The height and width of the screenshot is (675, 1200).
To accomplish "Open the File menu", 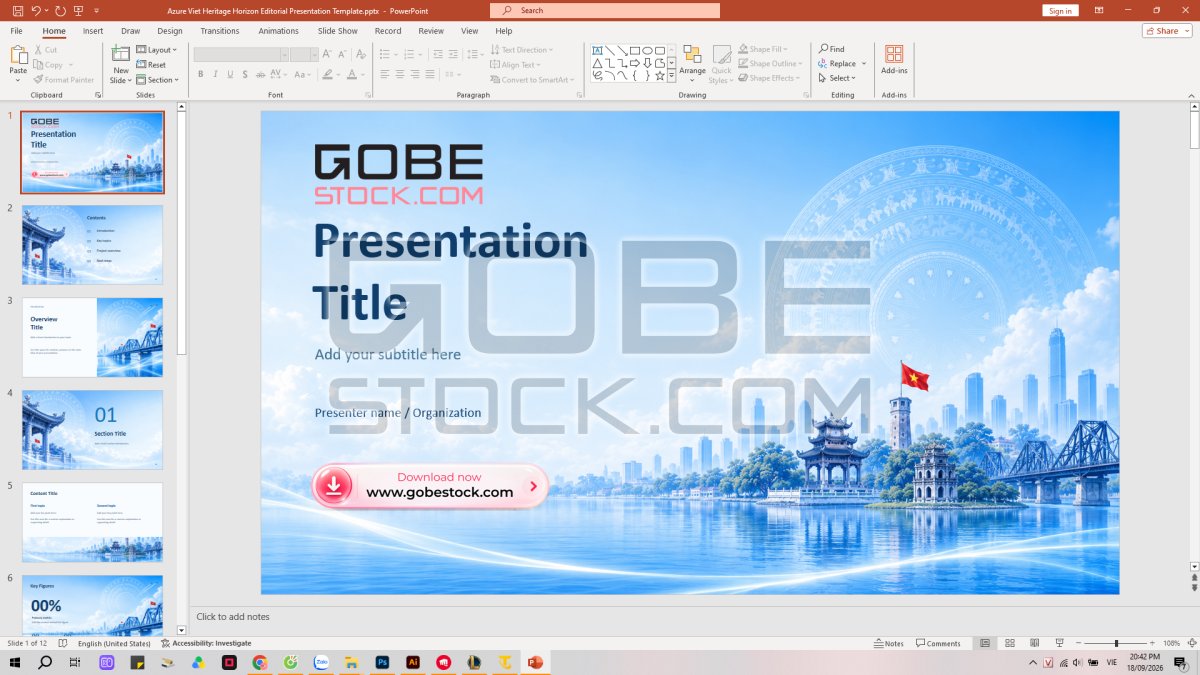I will point(16,31).
